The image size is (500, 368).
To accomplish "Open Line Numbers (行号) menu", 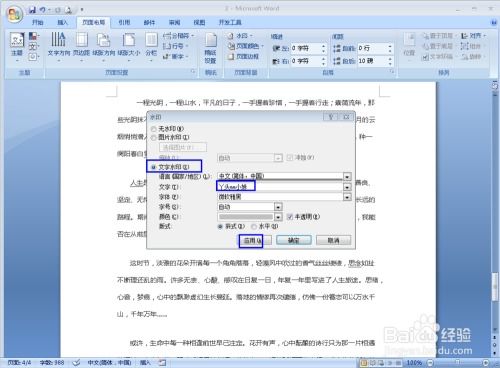I will [x=176, y=46].
